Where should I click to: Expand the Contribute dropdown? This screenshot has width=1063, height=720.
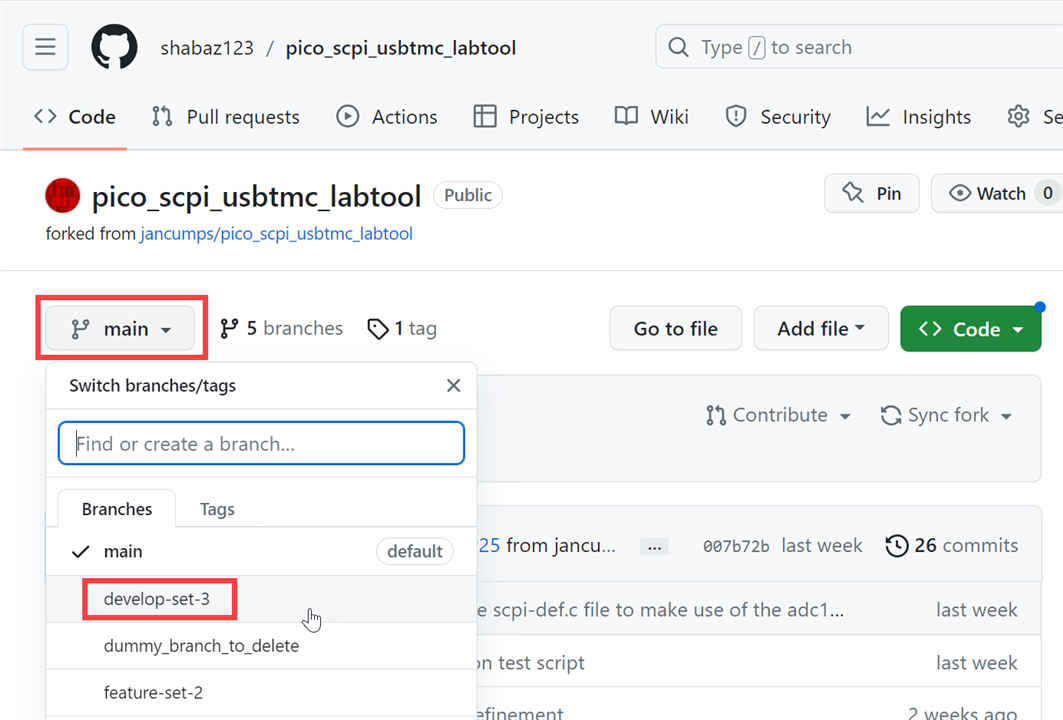[x=778, y=415]
